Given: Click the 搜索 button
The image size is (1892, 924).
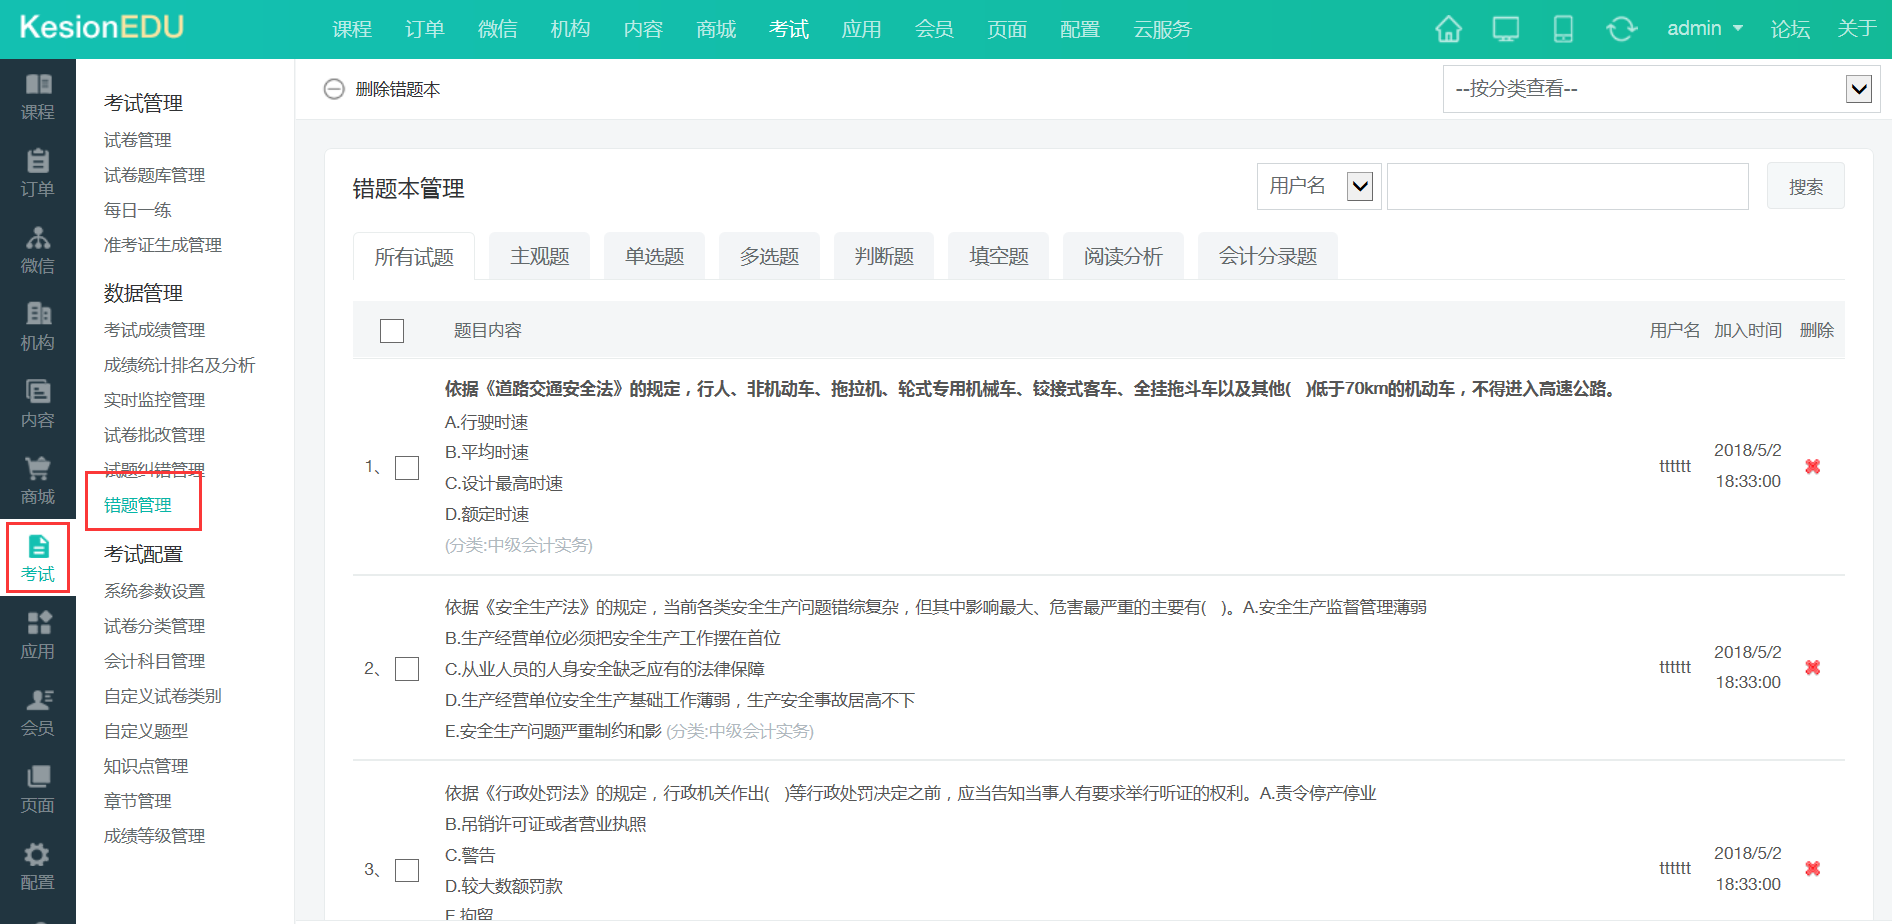Looking at the screenshot, I should pos(1805,186).
